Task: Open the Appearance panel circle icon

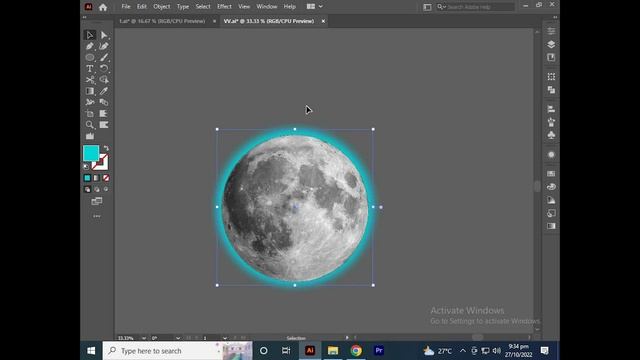Action: pos(551,155)
